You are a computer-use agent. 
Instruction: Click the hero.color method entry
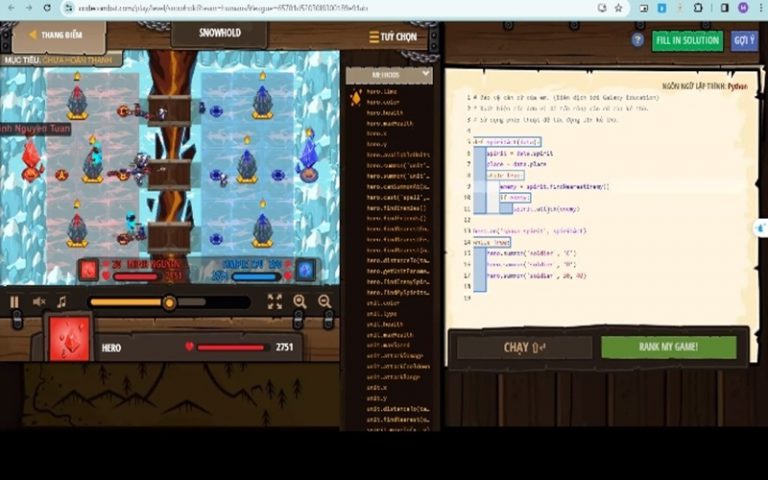tap(383, 102)
